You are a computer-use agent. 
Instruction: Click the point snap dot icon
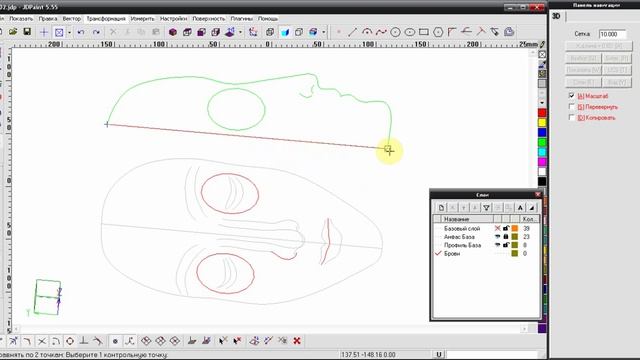click(115, 340)
